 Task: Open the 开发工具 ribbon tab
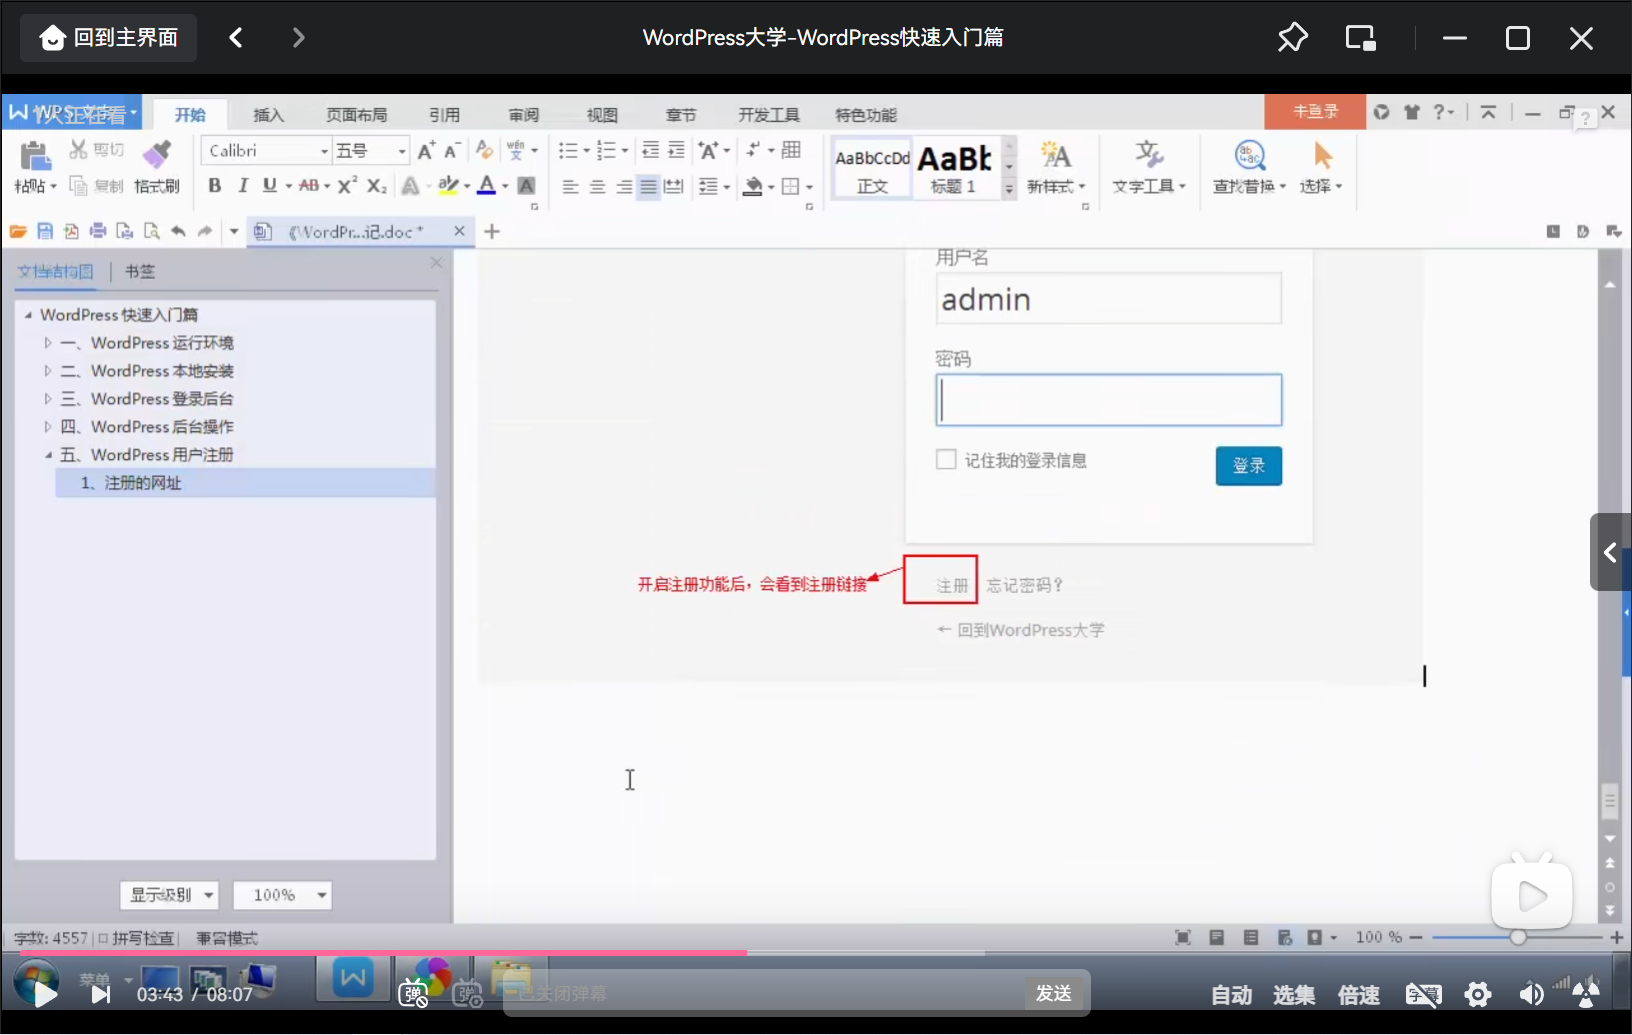click(769, 115)
